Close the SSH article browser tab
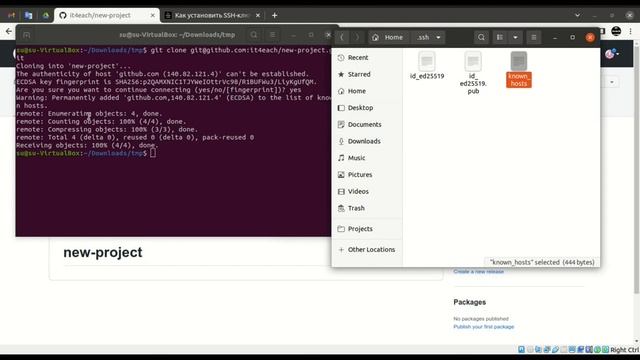Image resolution: width=640 pixels, height=360 pixels. tap(258, 15)
